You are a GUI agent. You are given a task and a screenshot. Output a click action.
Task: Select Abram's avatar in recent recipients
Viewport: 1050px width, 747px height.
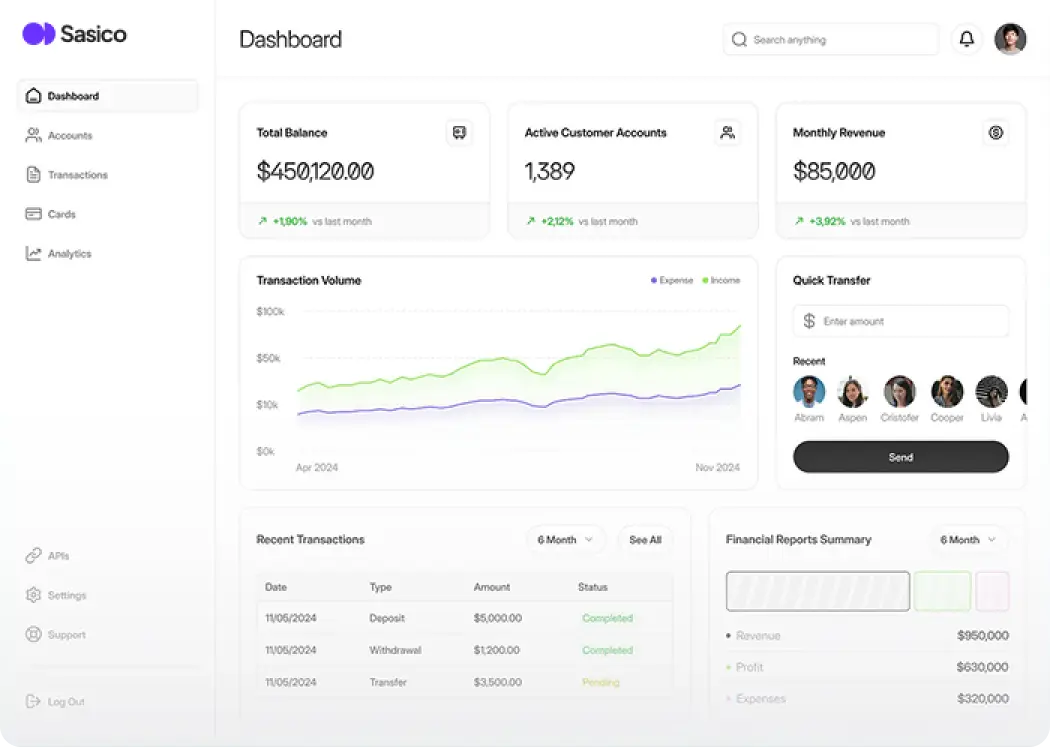[809, 392]
